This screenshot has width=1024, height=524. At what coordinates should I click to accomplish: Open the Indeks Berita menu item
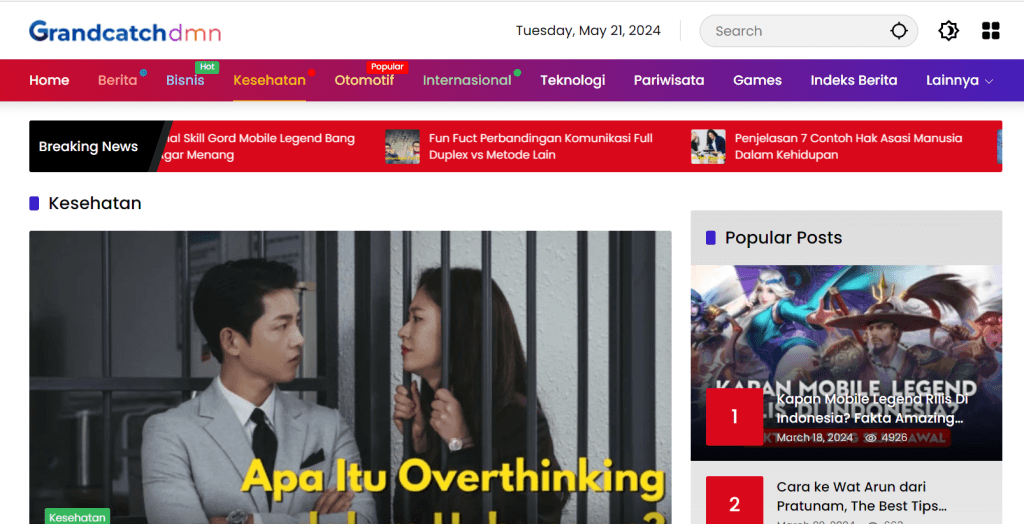tap(854, 80)
